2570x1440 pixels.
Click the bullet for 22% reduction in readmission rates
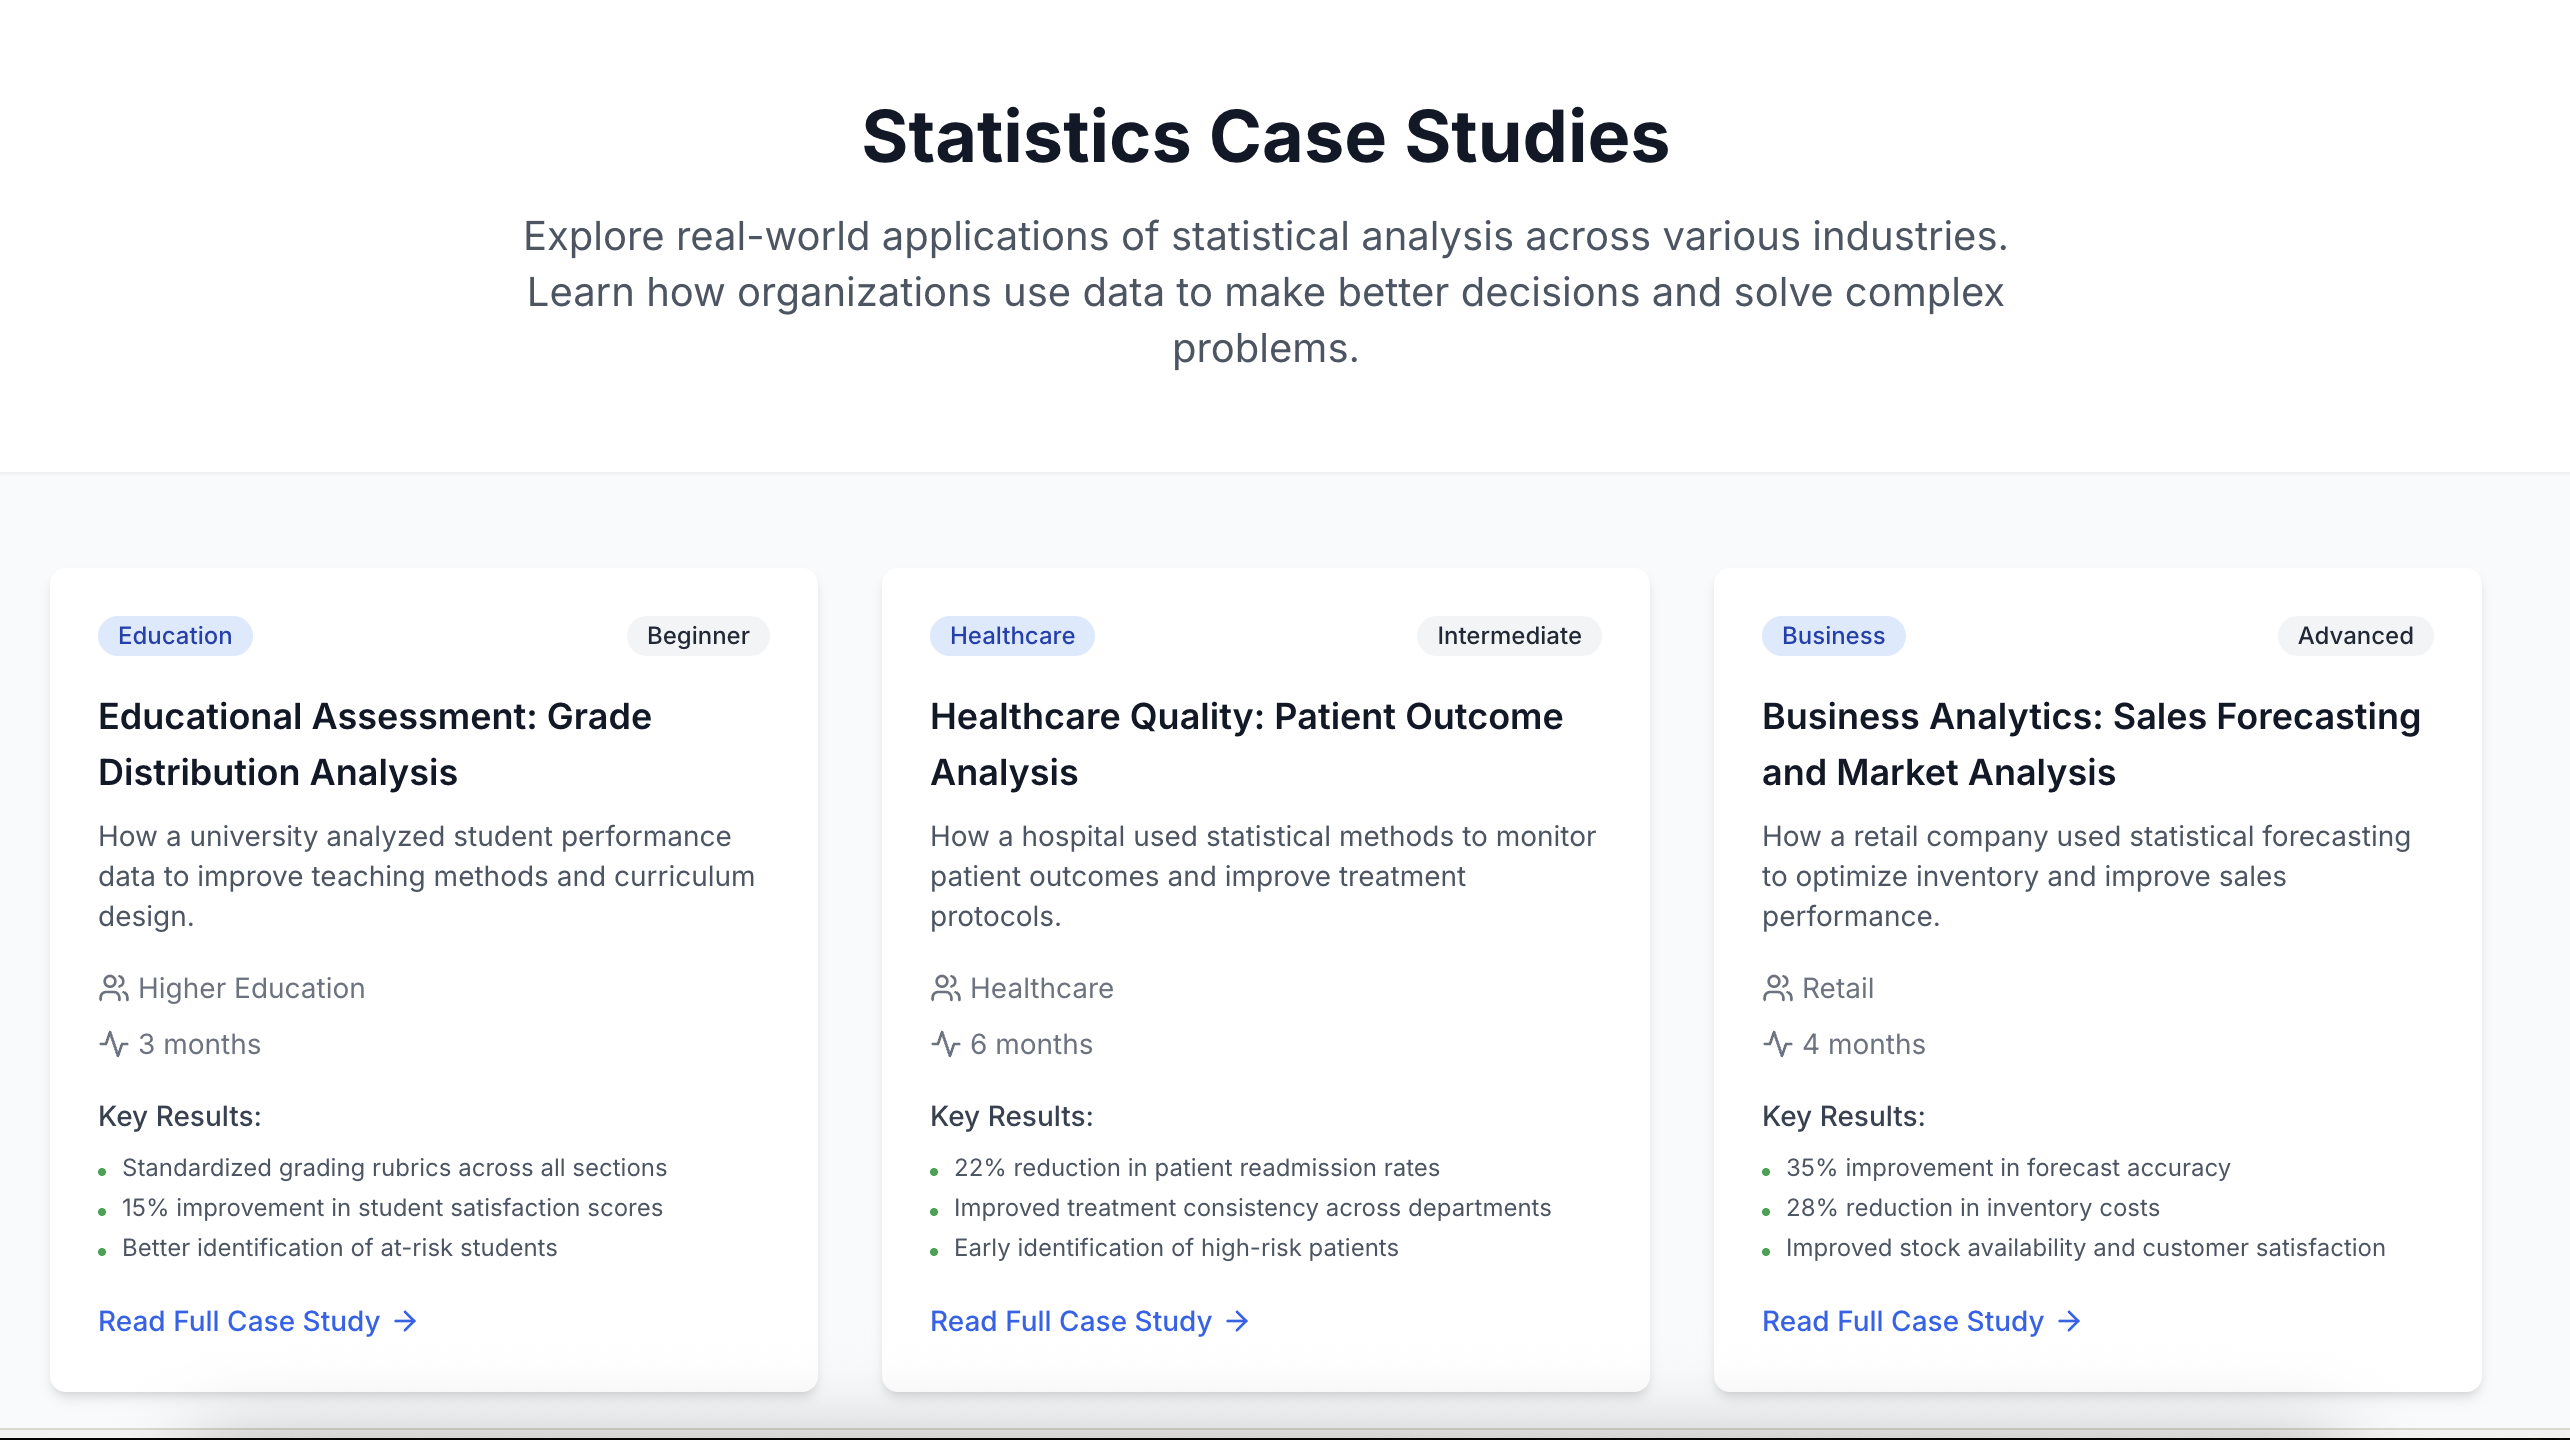(934, 1170)
